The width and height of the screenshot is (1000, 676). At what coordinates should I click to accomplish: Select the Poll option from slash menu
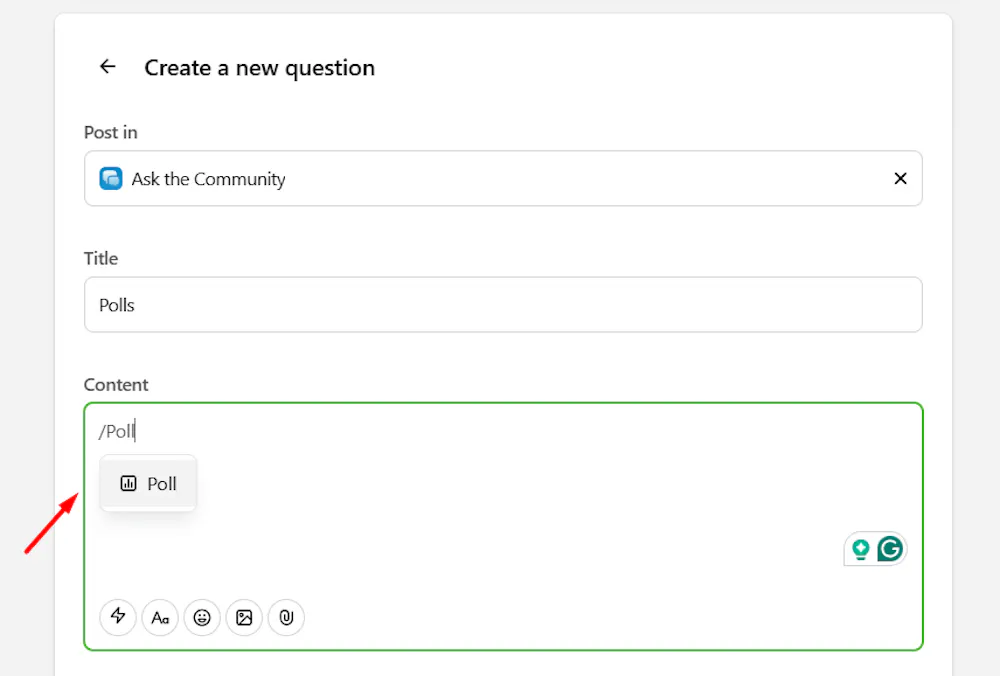[148, 483]
